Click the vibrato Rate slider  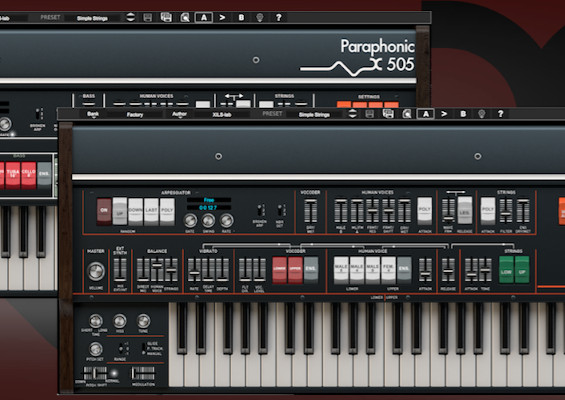194,269
